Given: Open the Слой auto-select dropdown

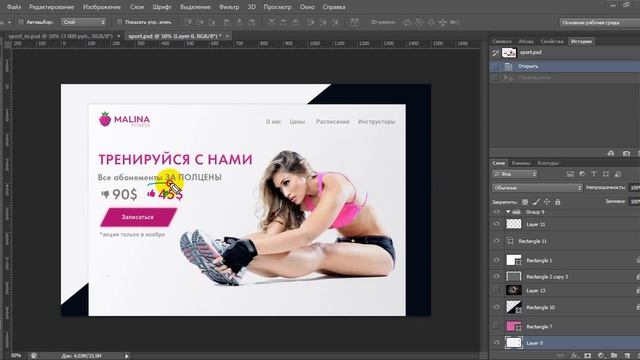Looking at the screenshot, I should [x=84, y=22].
